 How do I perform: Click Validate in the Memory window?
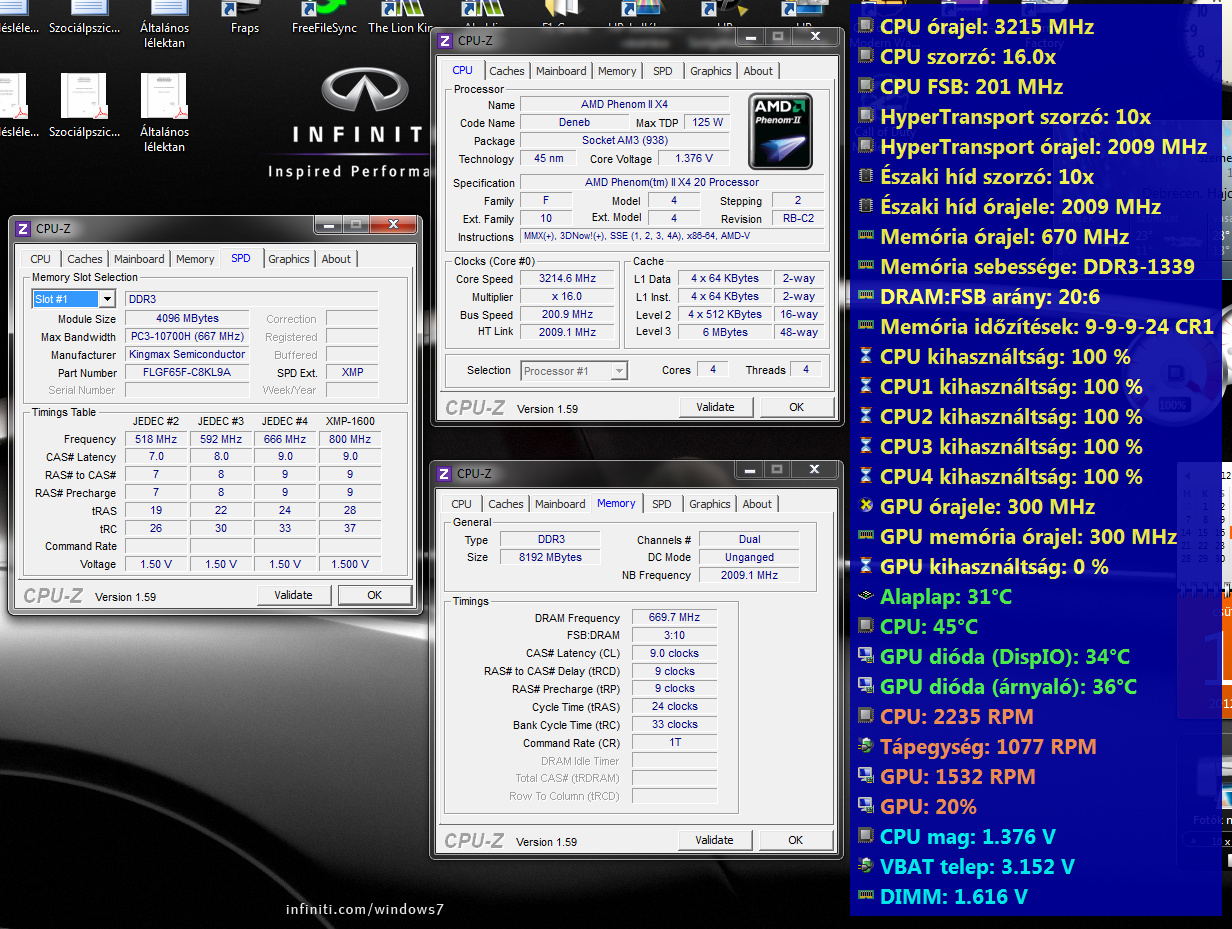click(x=715, y=840)
